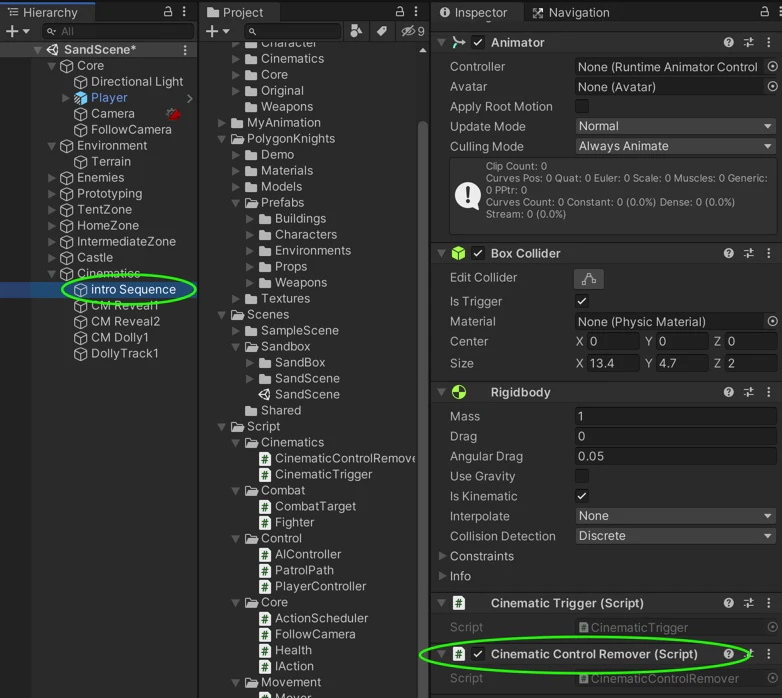Screen dimensions: 782x698
Task: Click the Hierarchy search field
Action: 118,31
